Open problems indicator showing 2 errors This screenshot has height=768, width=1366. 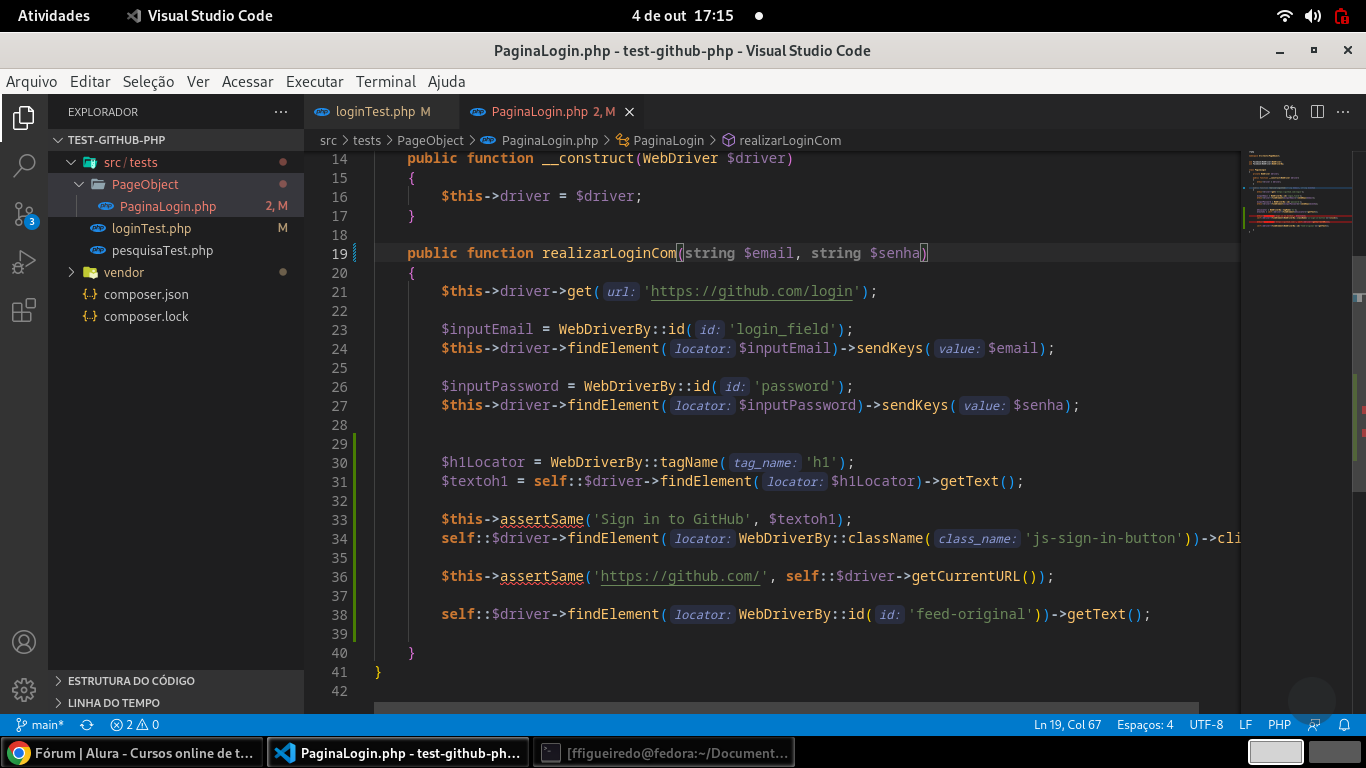point(135,725)
